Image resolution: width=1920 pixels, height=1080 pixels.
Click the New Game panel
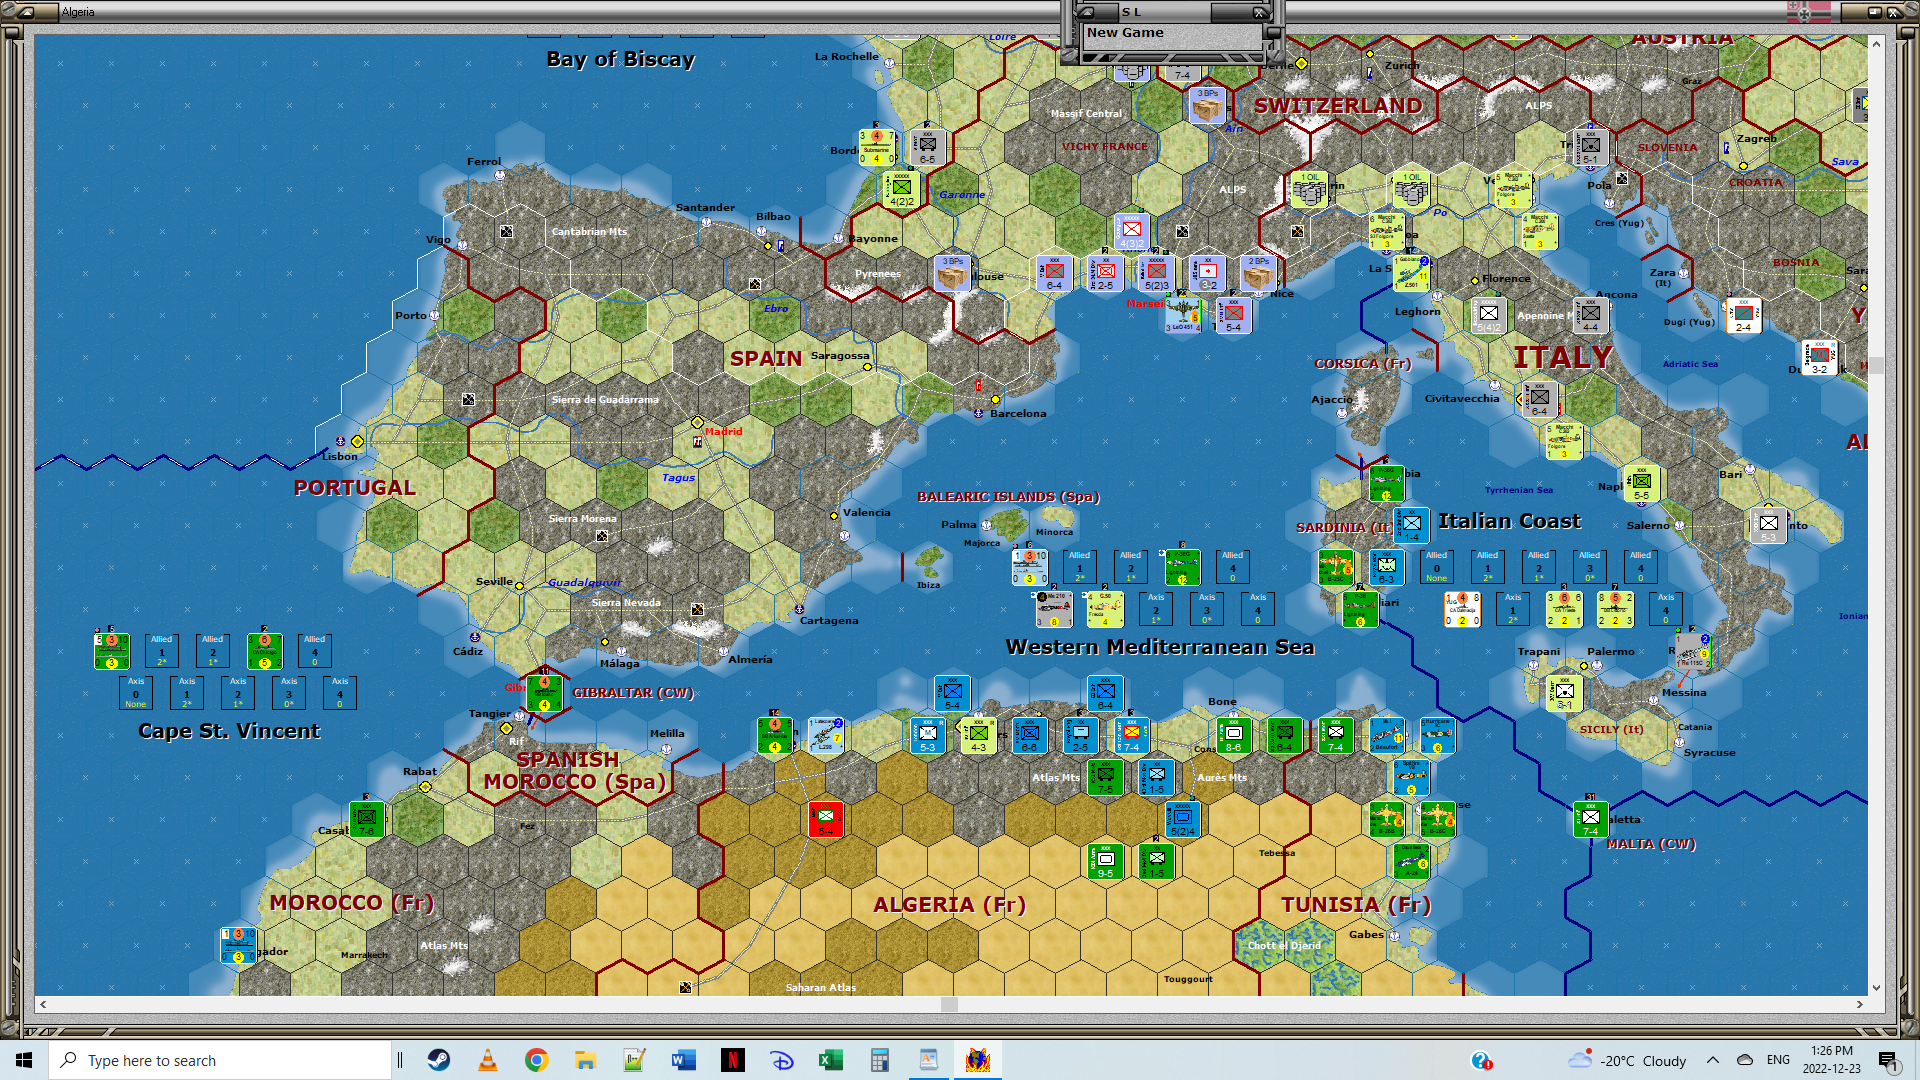tap(1172, 33)
